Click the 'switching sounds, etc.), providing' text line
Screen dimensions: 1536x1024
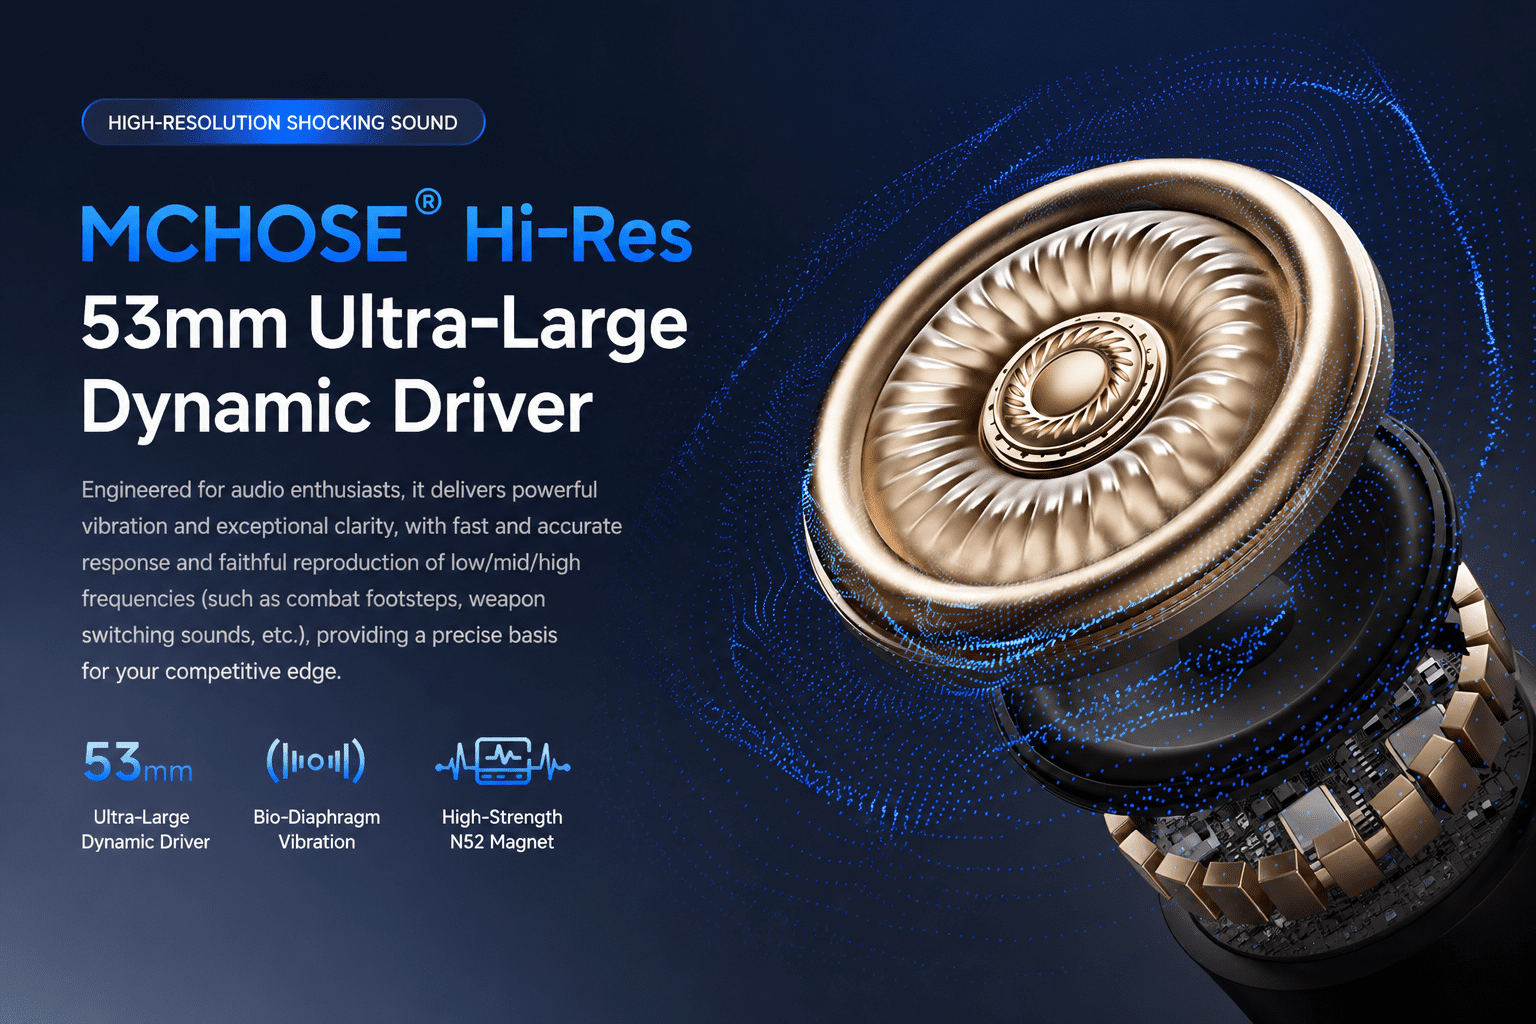319,635
